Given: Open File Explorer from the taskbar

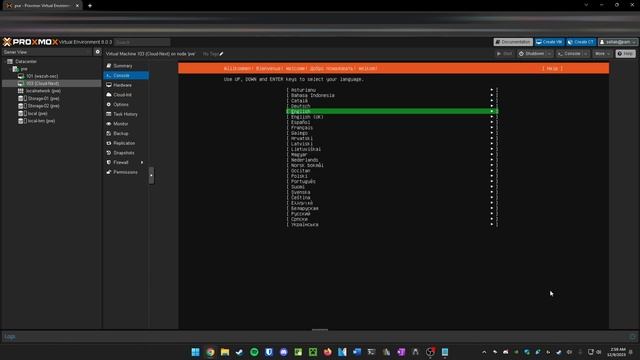Looking at the screenshot, I should [225, 352].
